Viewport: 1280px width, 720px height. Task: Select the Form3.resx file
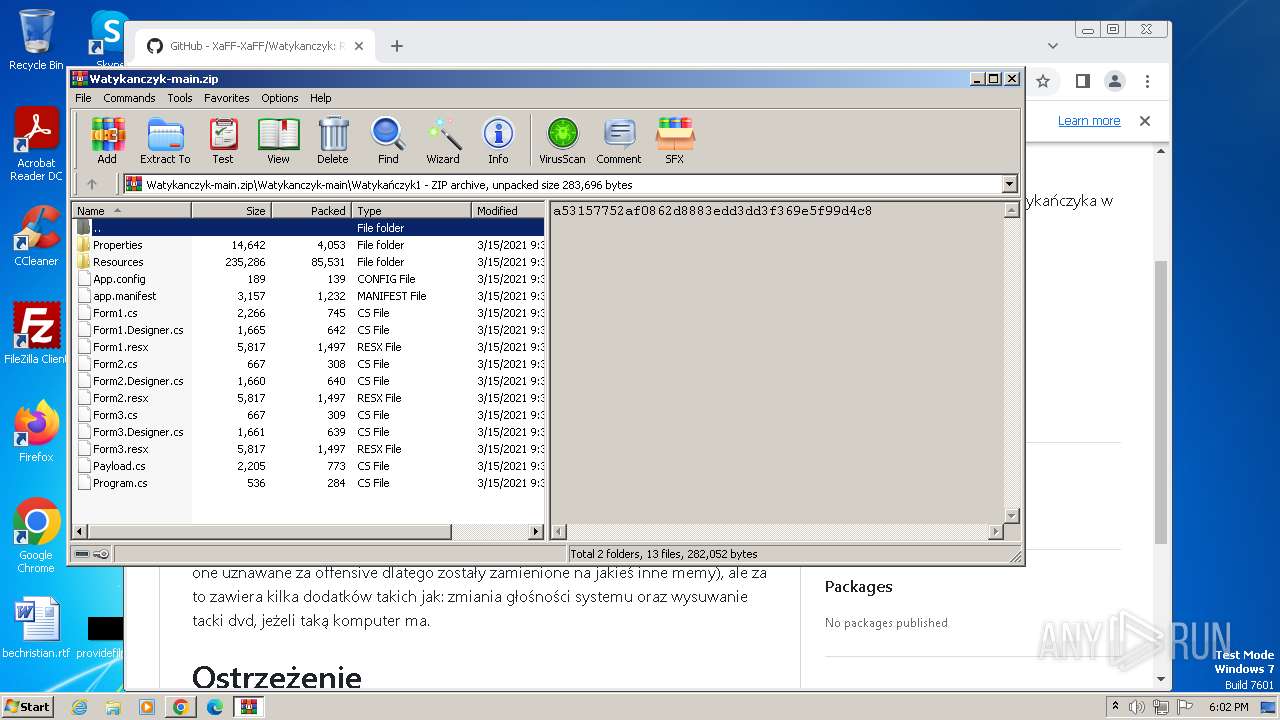(x=308, y=449)
